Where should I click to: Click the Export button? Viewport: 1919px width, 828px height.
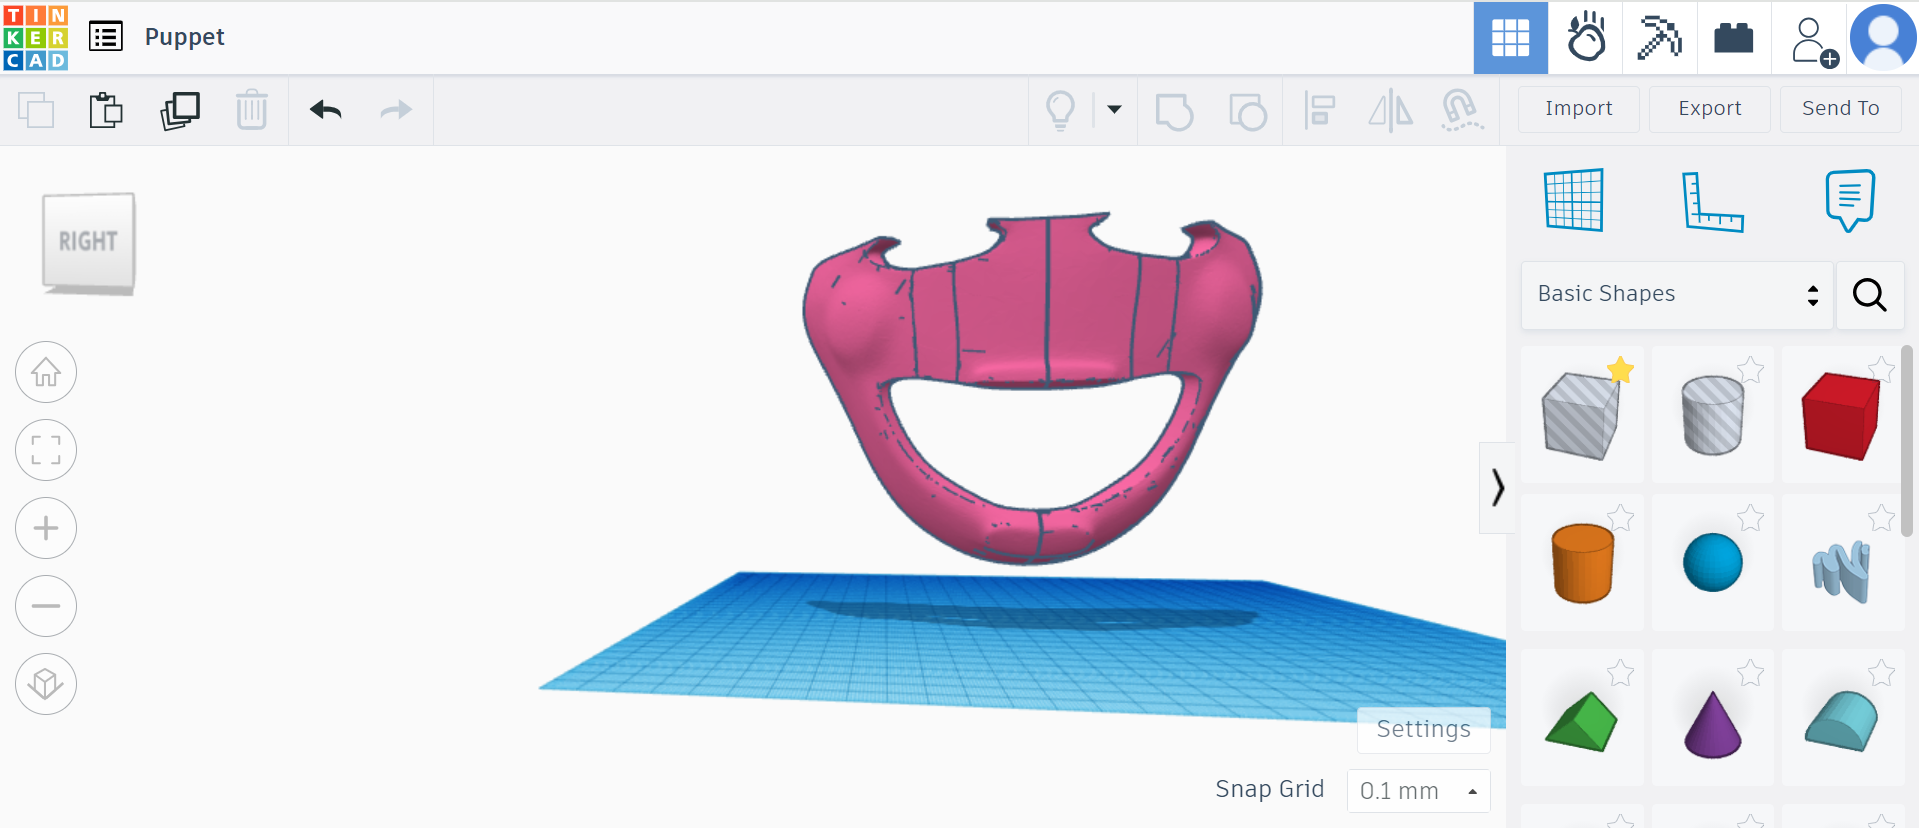tap(1709, 108)
